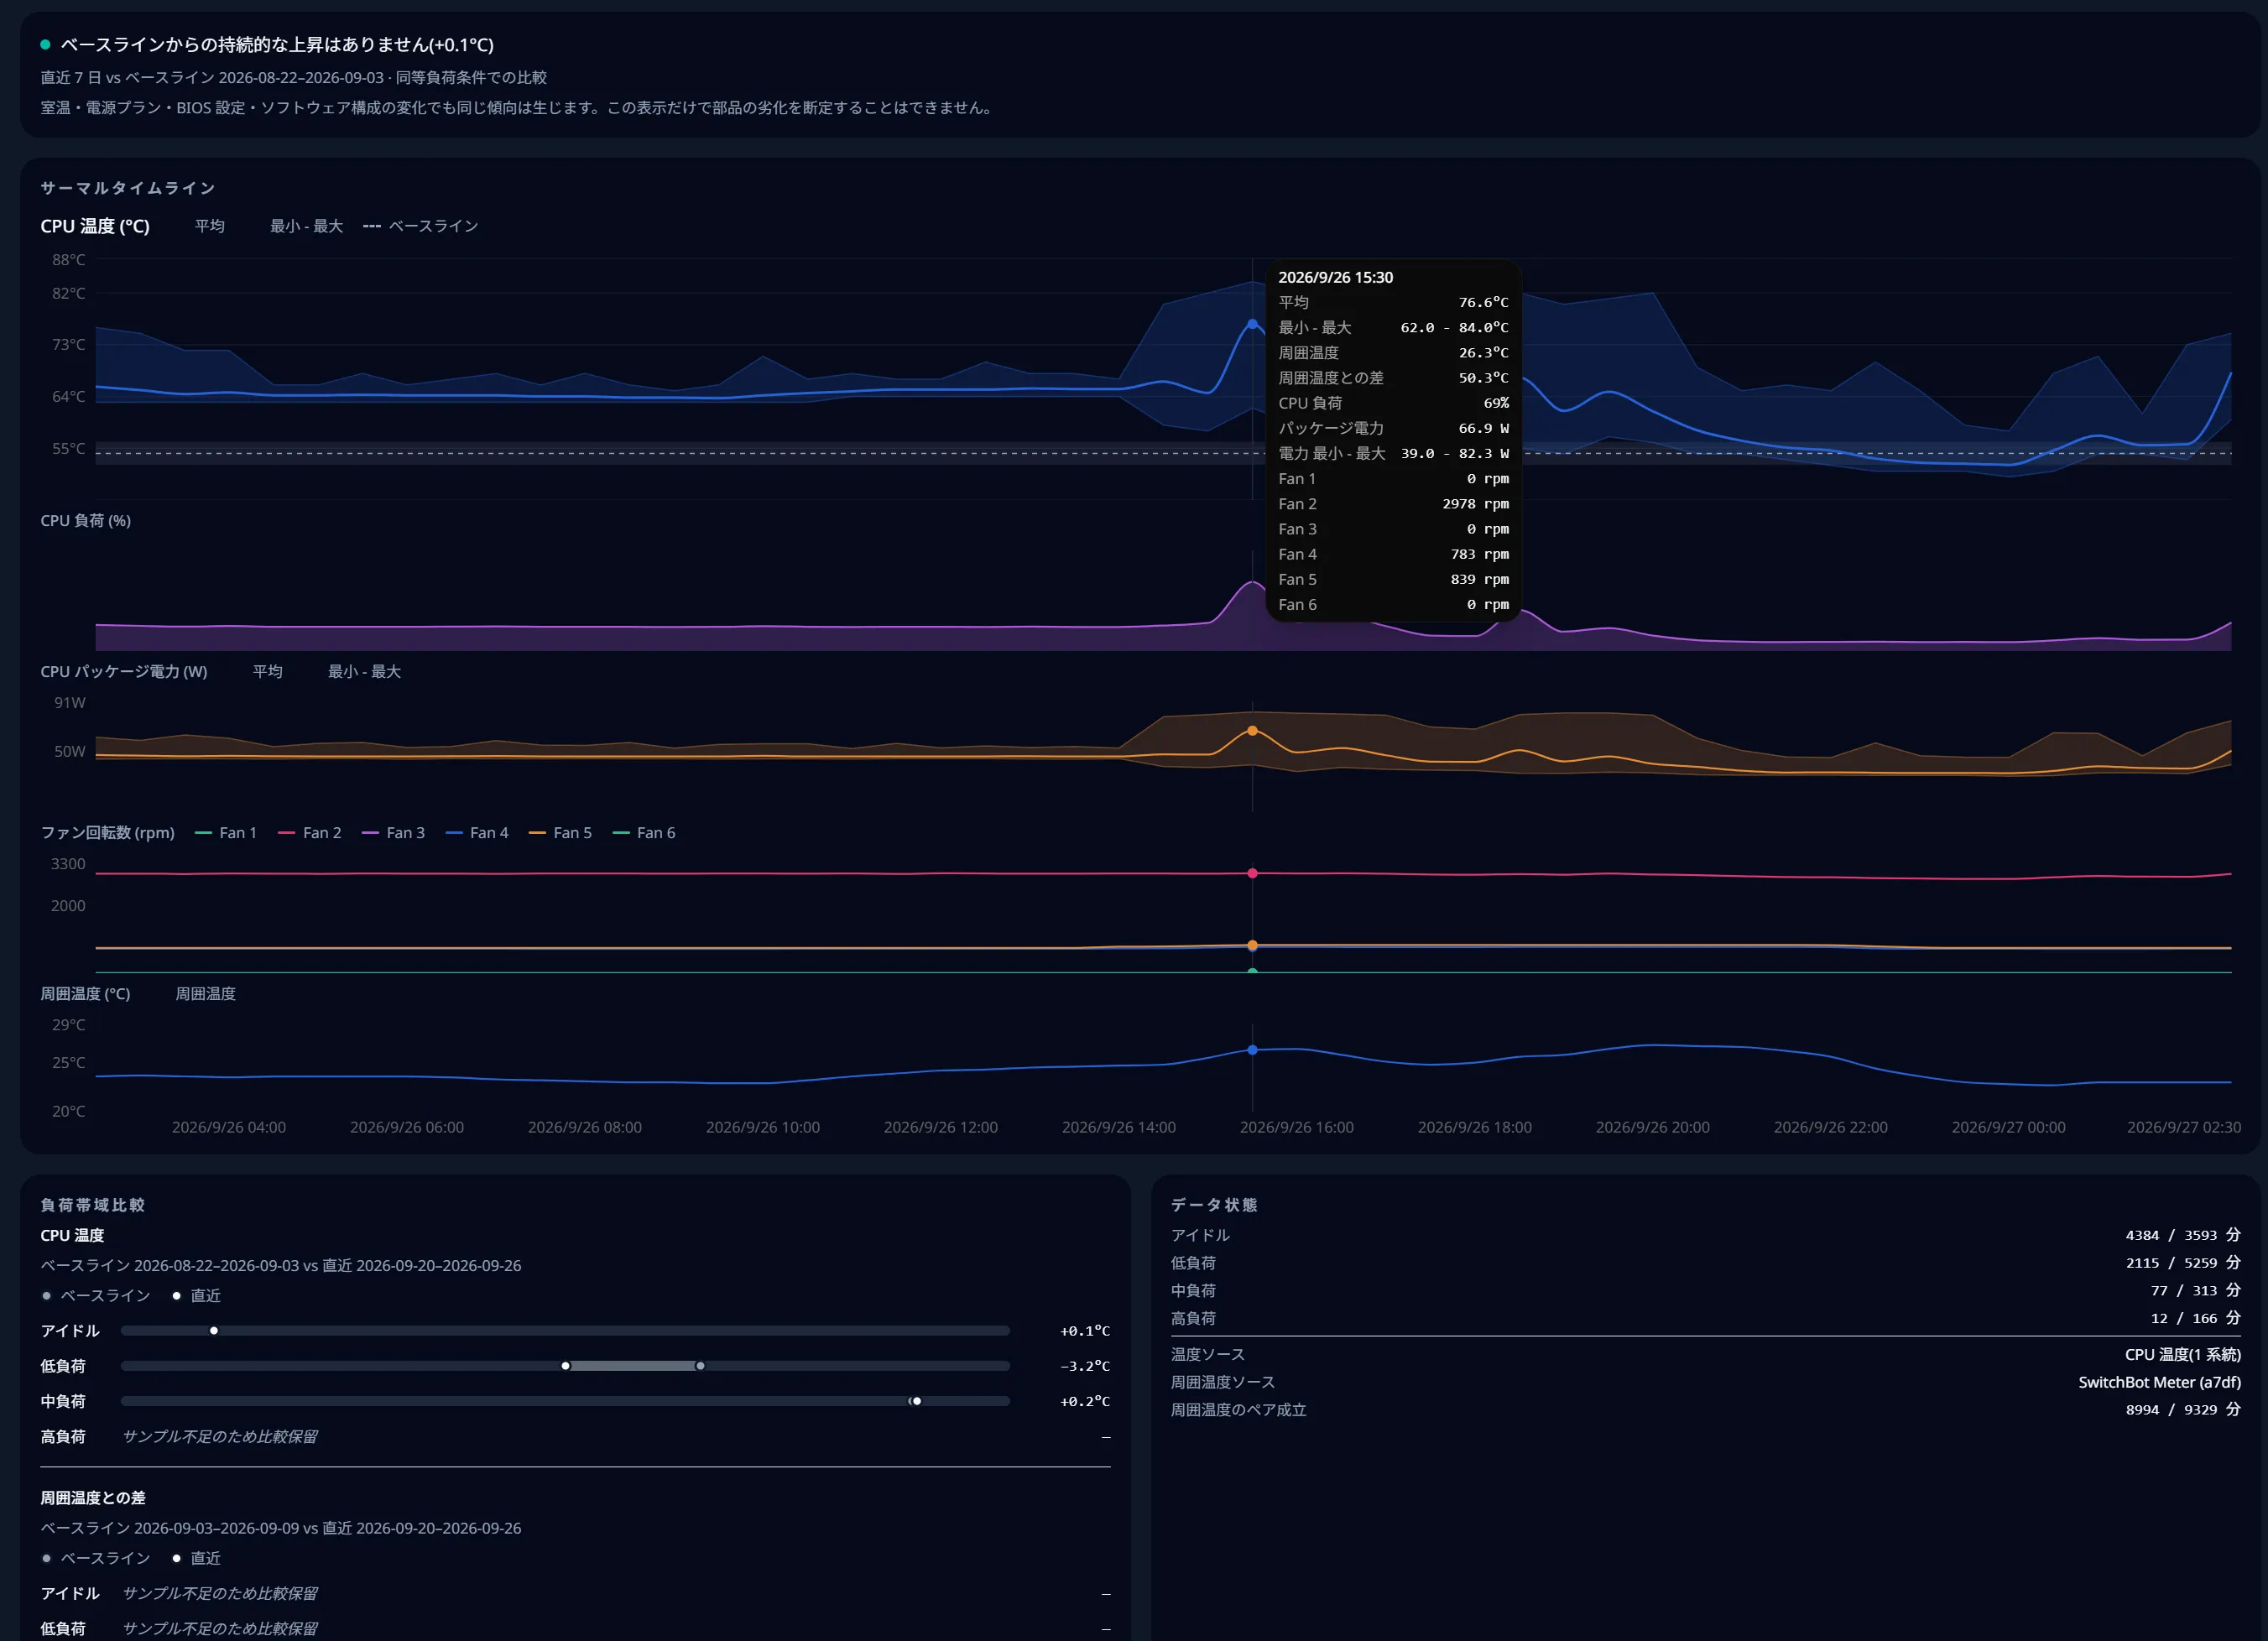Click the アイドル comparison bar marker in CPU 温度
2268x1641 pixels.
click(x=214, y=1331)
